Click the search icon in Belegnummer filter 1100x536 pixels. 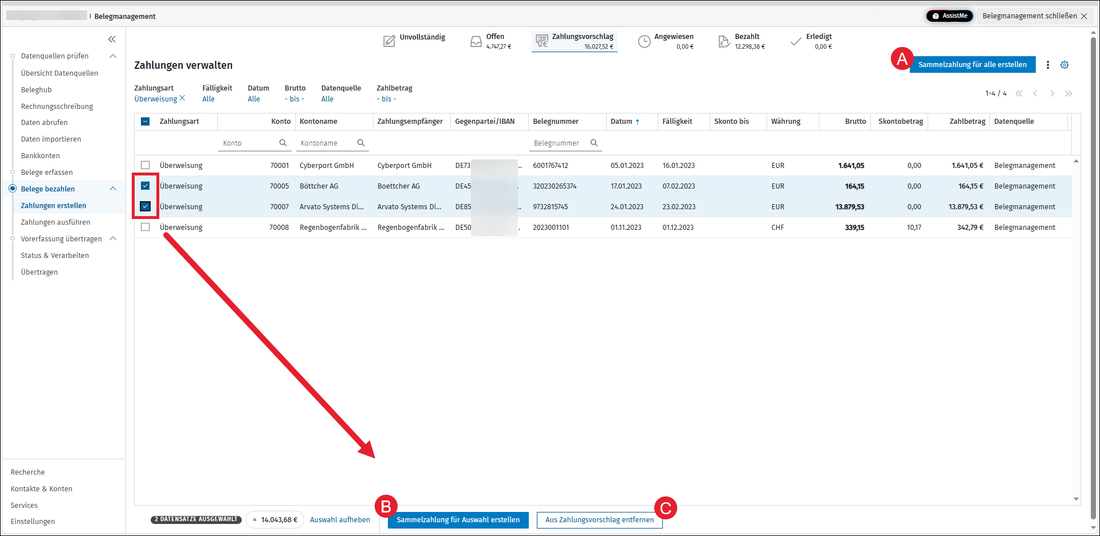tap(594, 142)
